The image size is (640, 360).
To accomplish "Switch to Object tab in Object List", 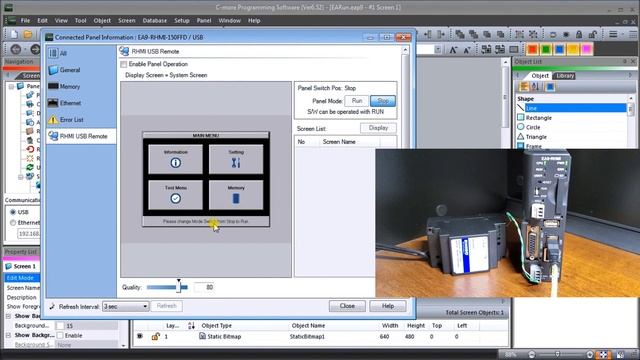I will pos(540,76).
